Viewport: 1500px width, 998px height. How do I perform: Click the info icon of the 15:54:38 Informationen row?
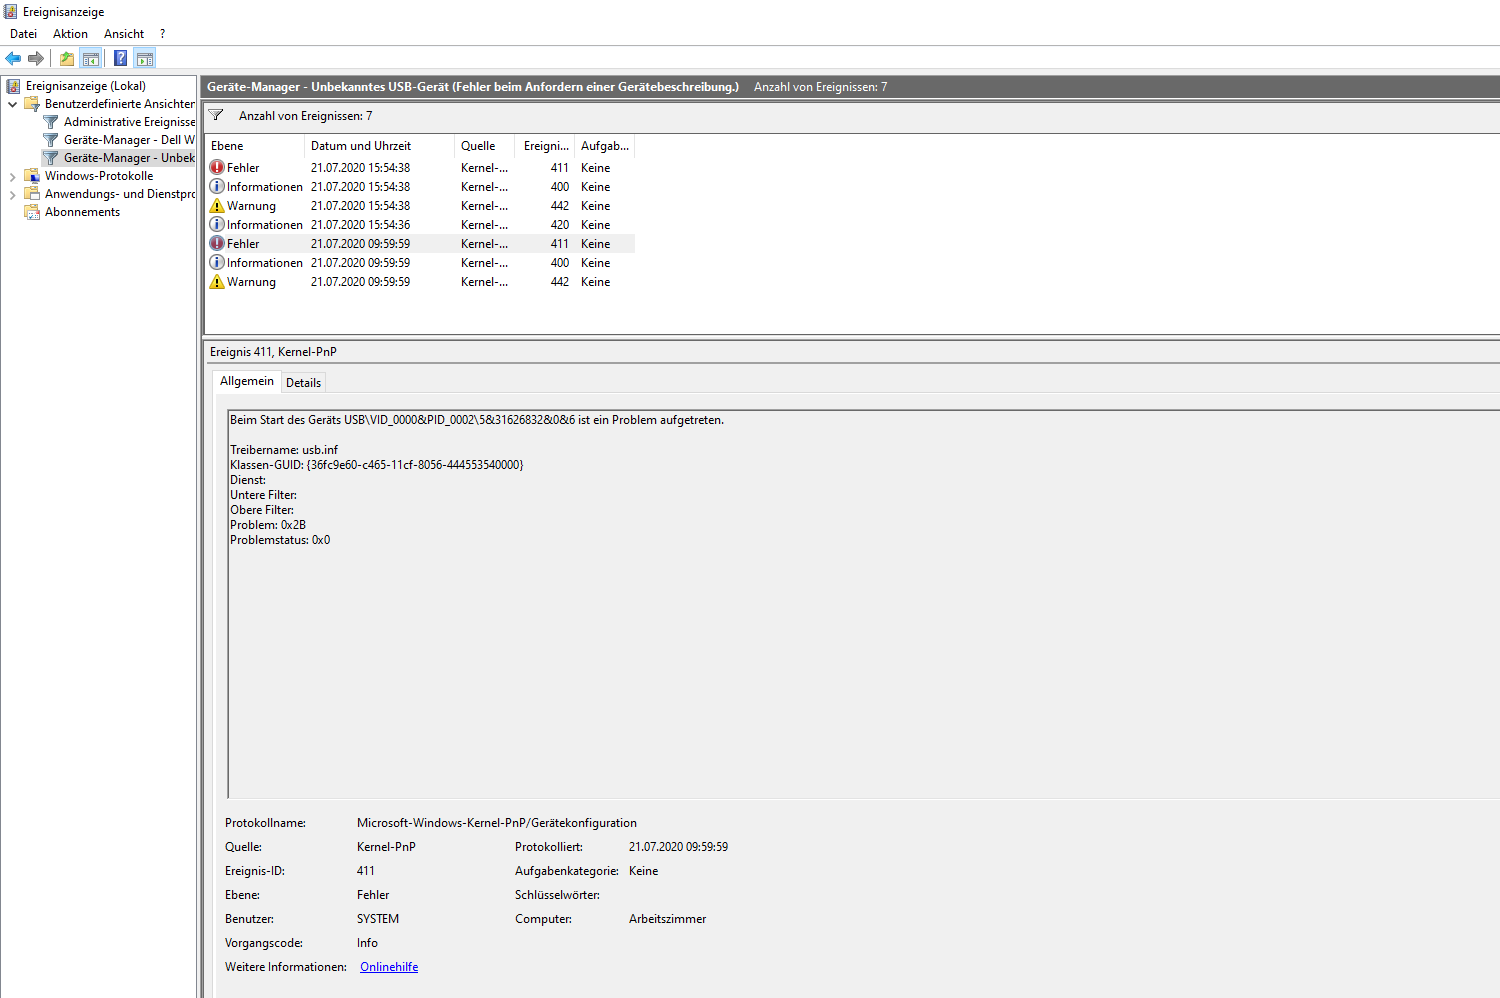pos(217,186)
